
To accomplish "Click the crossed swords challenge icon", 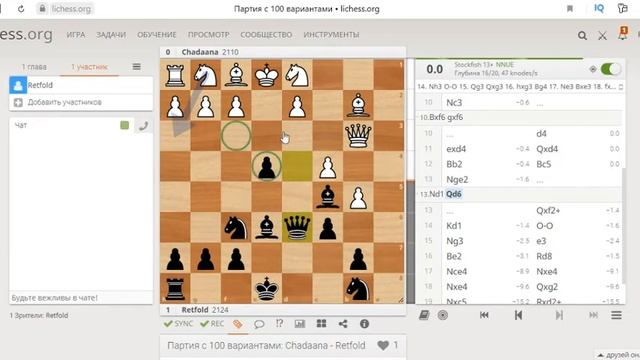I will pos(602,36).
